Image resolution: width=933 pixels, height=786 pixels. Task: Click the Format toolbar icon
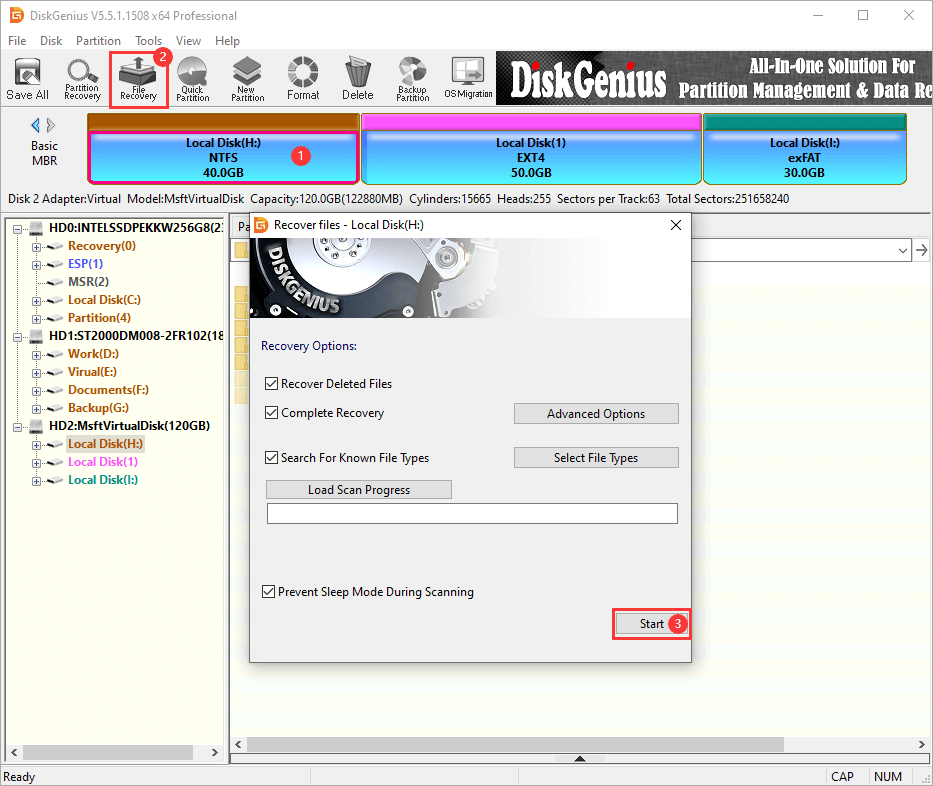tap(303, 79)
